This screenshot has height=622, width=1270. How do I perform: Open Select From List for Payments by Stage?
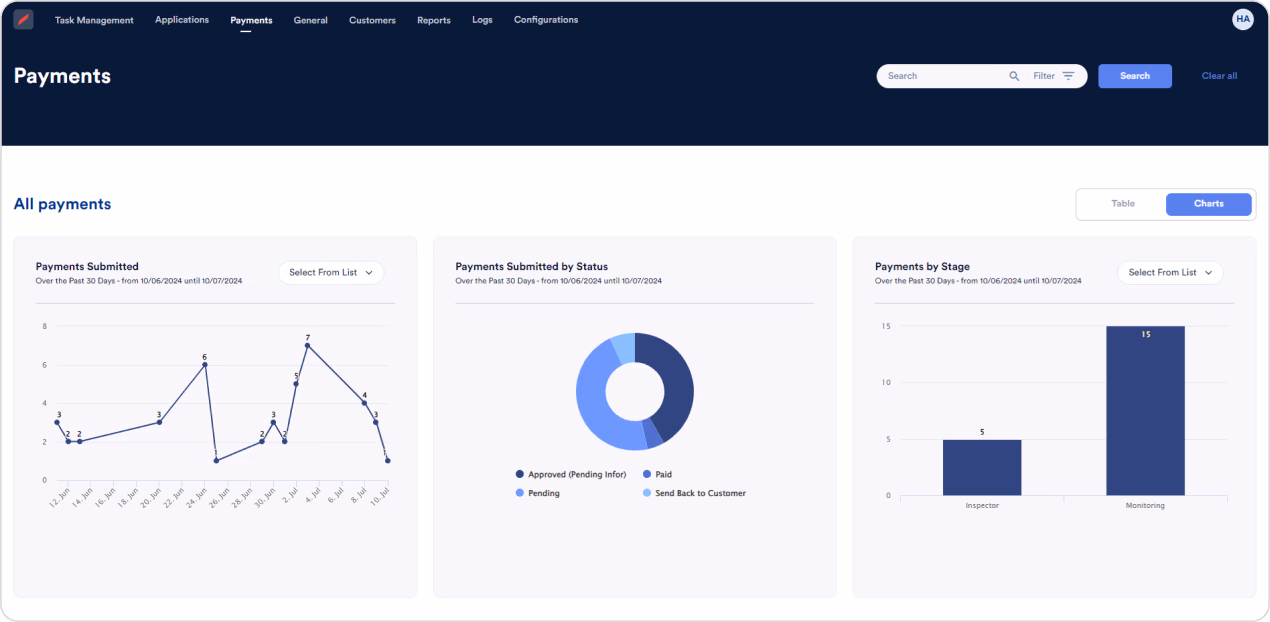[1170, 272]
